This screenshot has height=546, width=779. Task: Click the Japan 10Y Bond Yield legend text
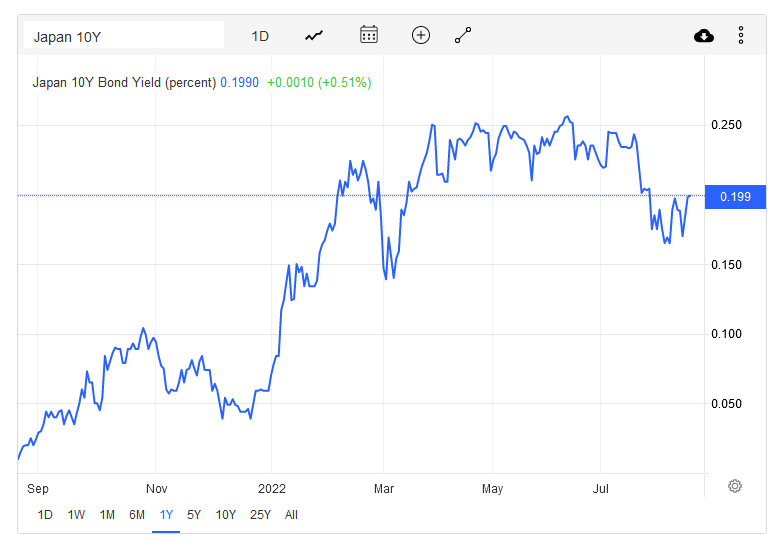pyautogui.click(x=124, y=82)
